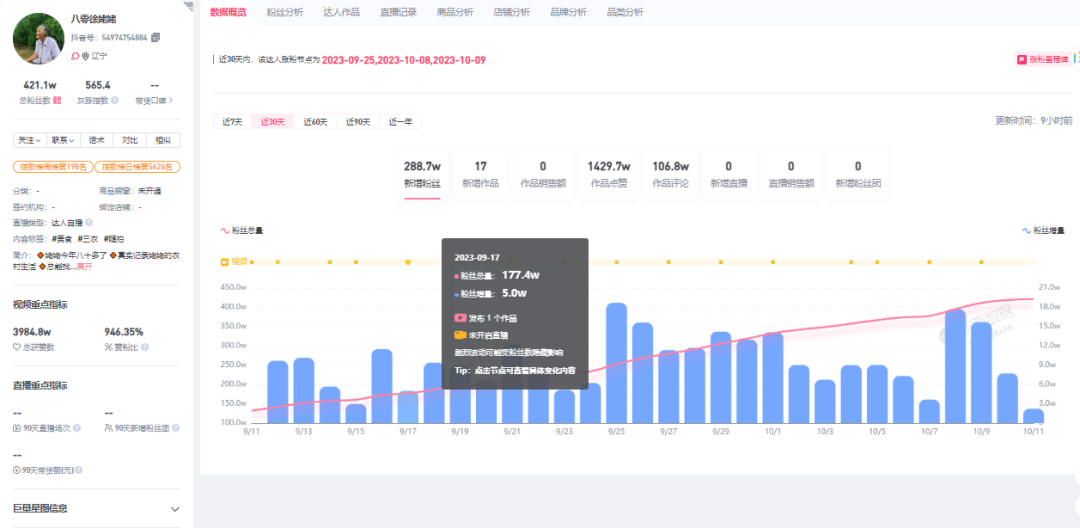Image resolution: width=1080 pixels, height=528 pixels.
Task: Open the 联系 dropdown
Action: click(63, 140)
